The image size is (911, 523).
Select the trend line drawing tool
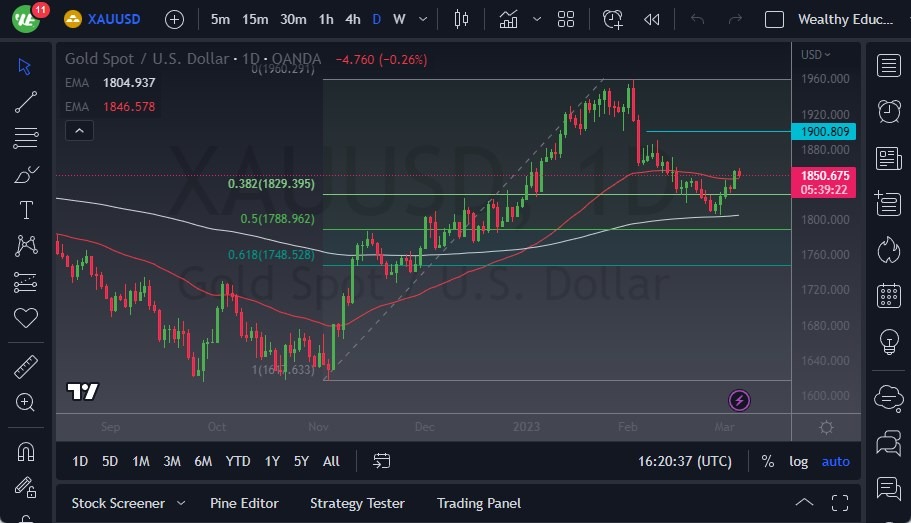(x=26, y=102)
